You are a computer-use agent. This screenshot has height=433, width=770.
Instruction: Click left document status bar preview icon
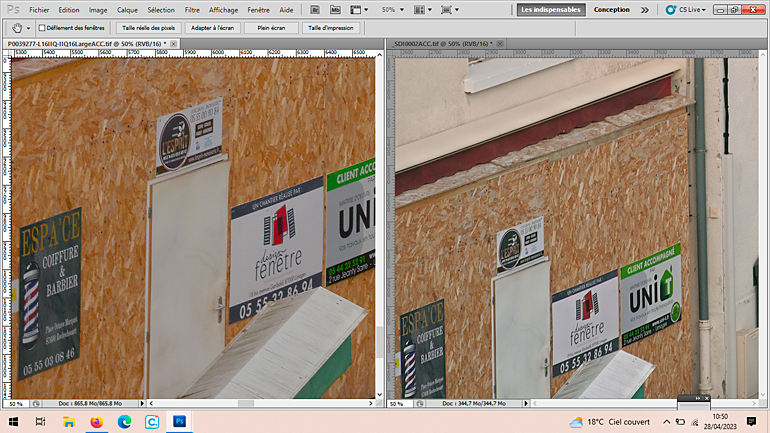click(x=36, y=404)
